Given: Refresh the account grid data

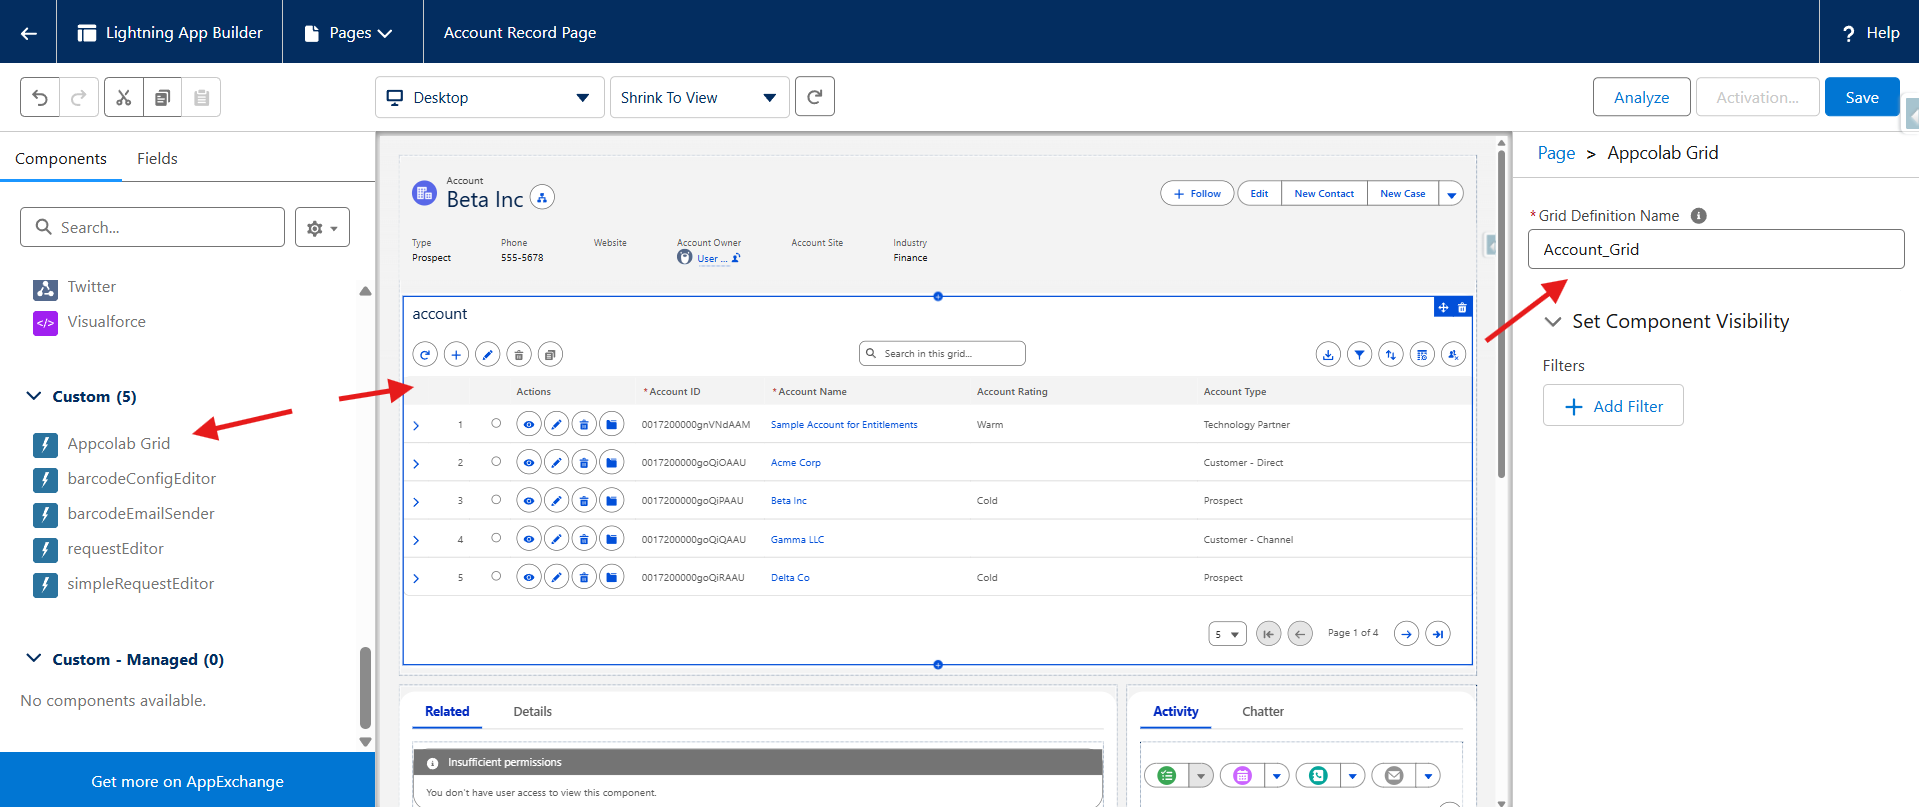Looking at the screenshot, I should 425,354.
